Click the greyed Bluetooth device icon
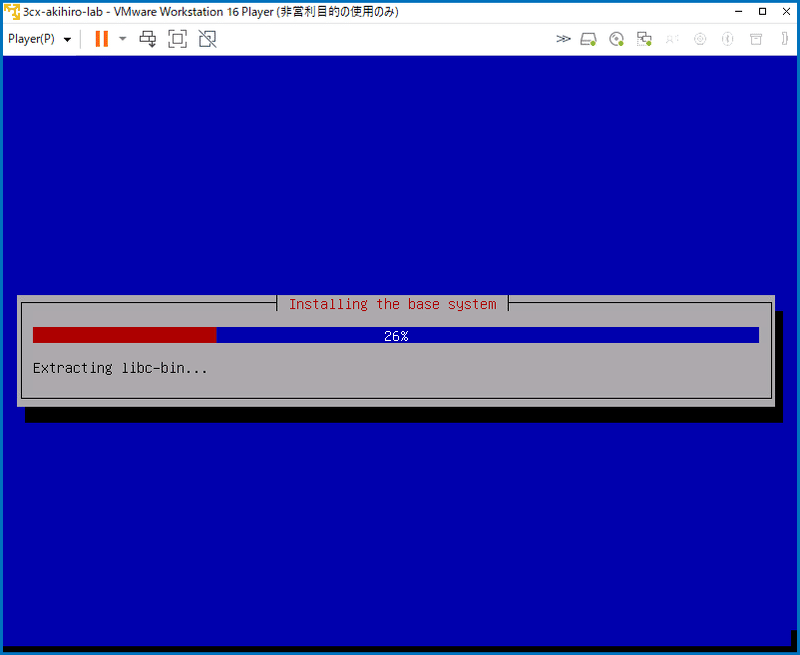Image resolution: width=800 pixels, height=655 pixels. [x=728, y=39]
